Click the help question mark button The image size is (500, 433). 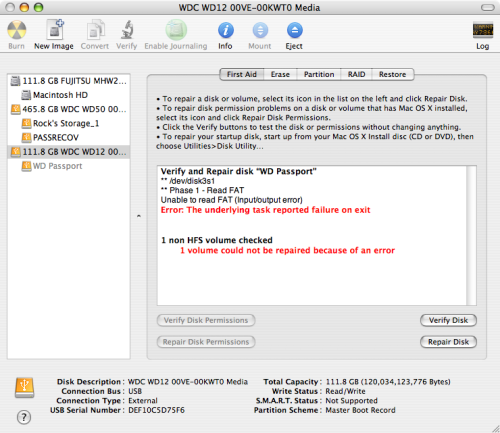(24, 417)
